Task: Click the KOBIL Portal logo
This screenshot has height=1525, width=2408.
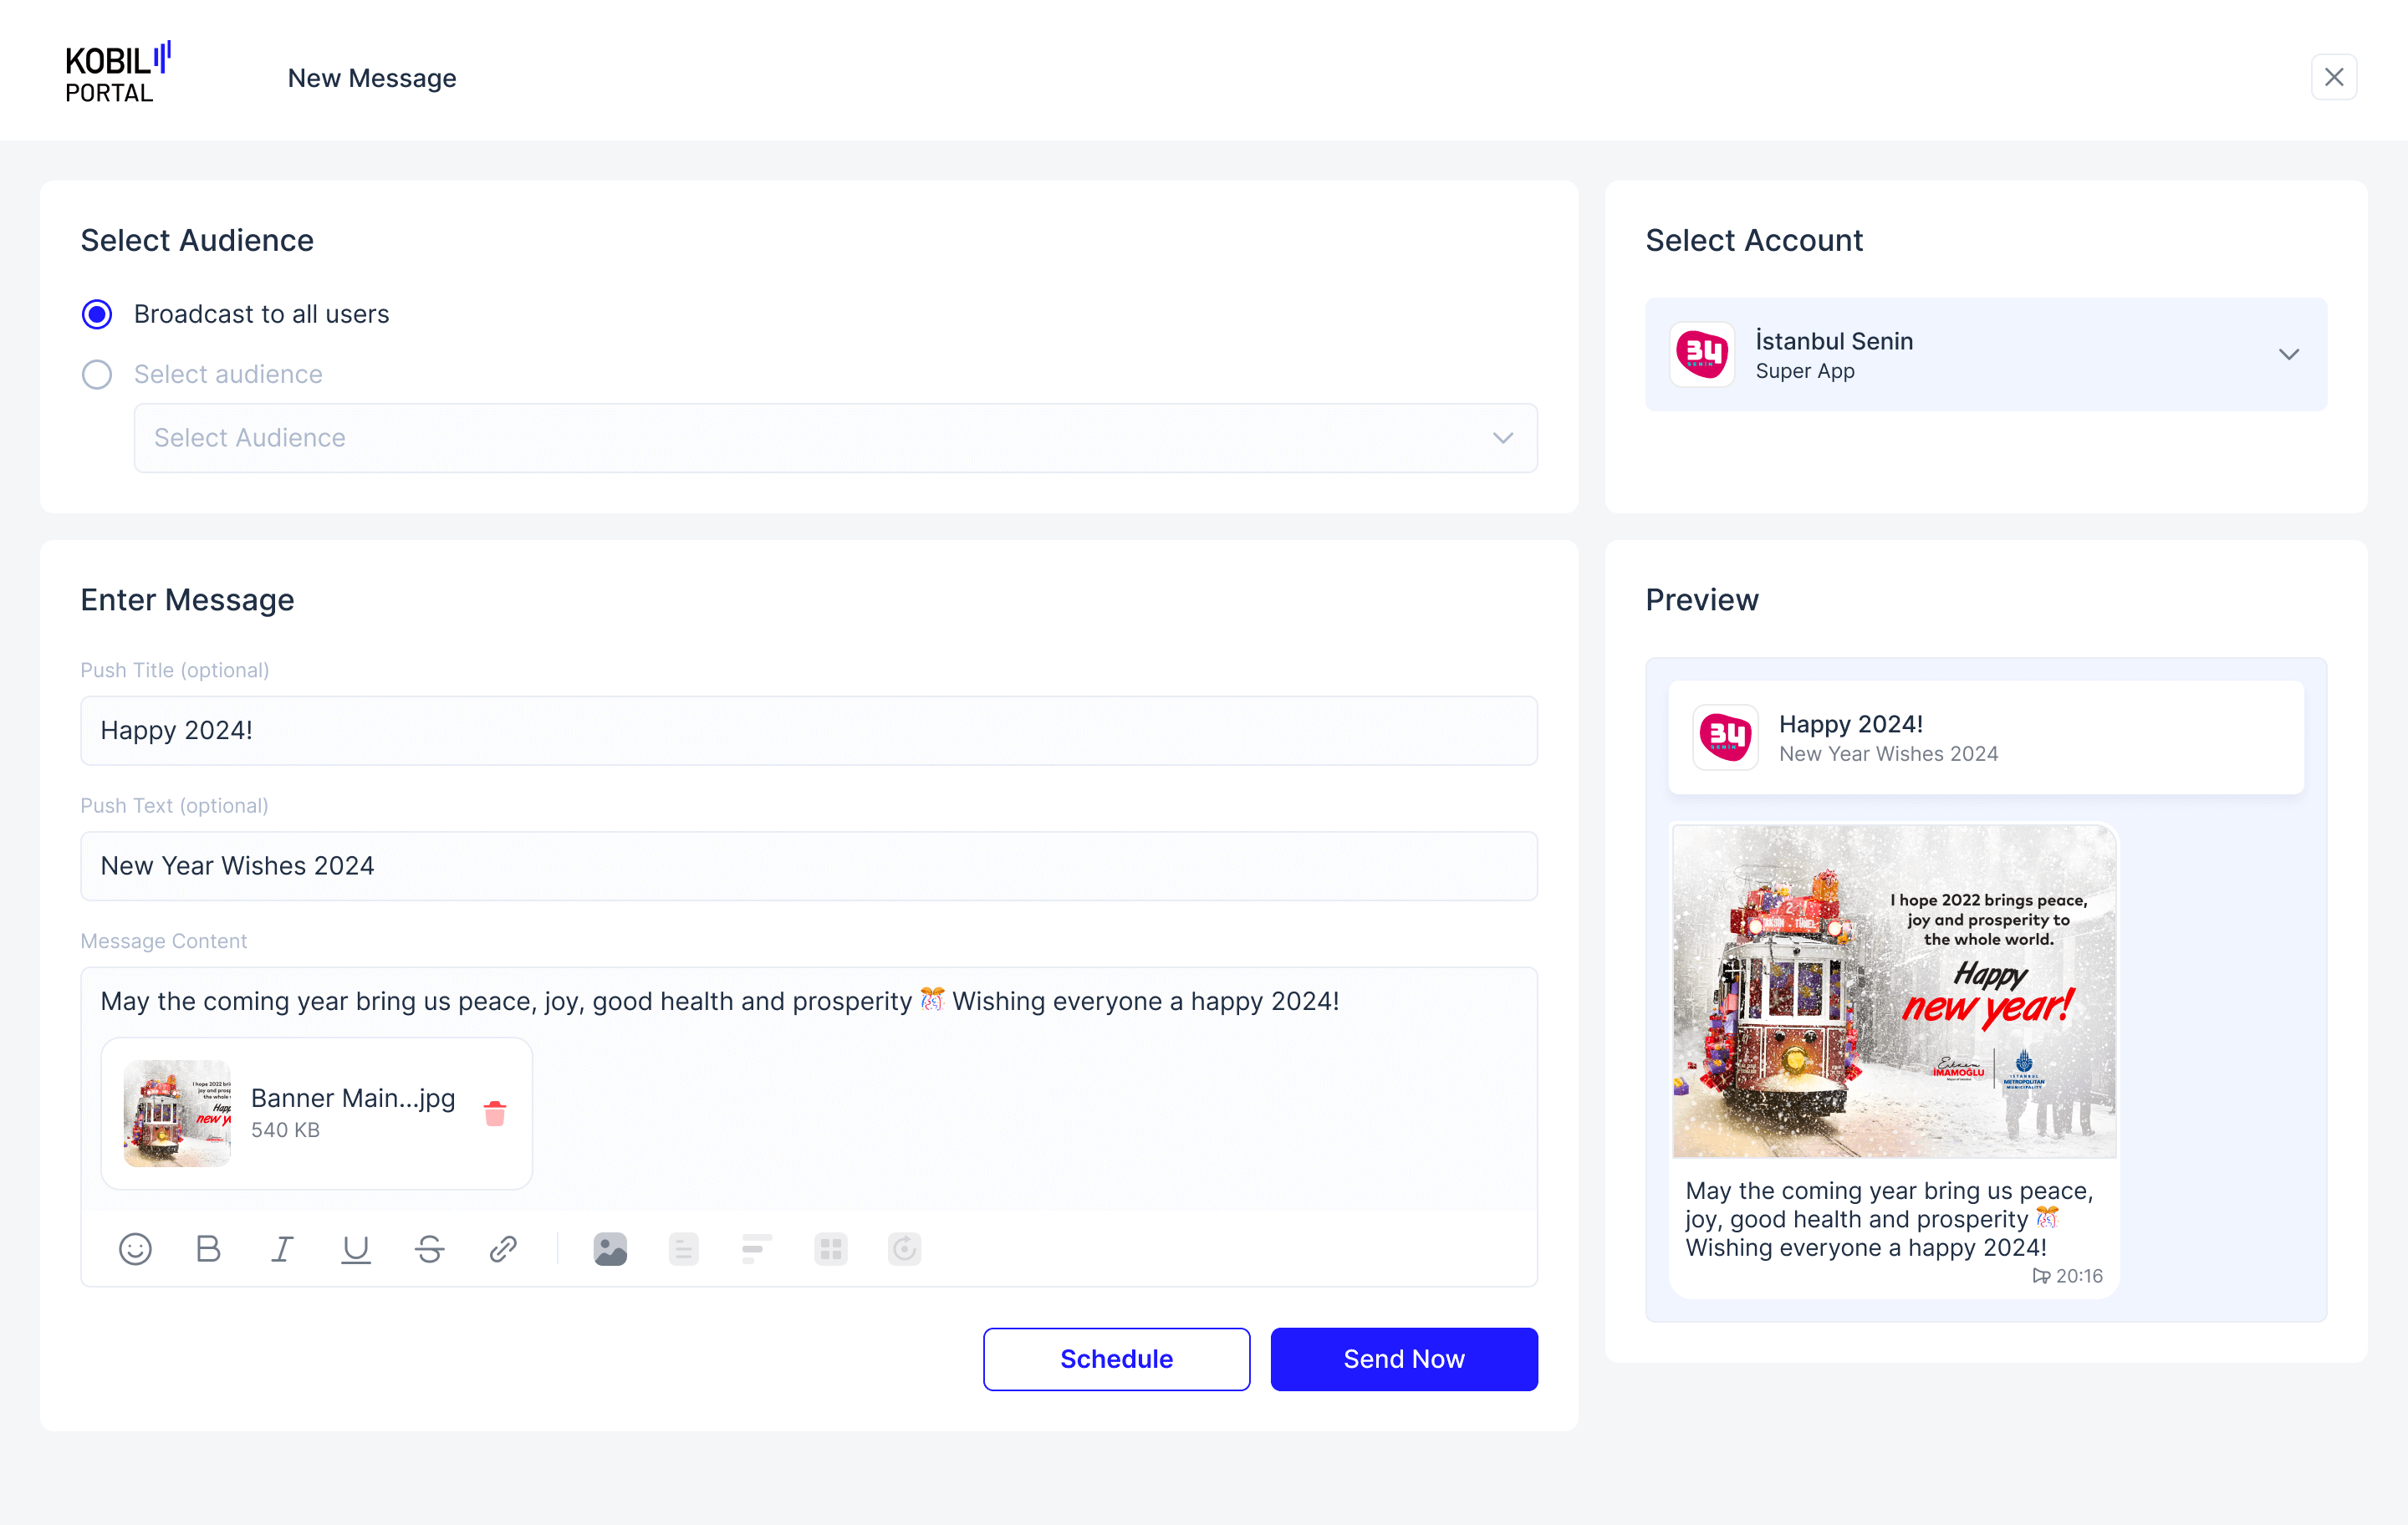Action: 117,73
